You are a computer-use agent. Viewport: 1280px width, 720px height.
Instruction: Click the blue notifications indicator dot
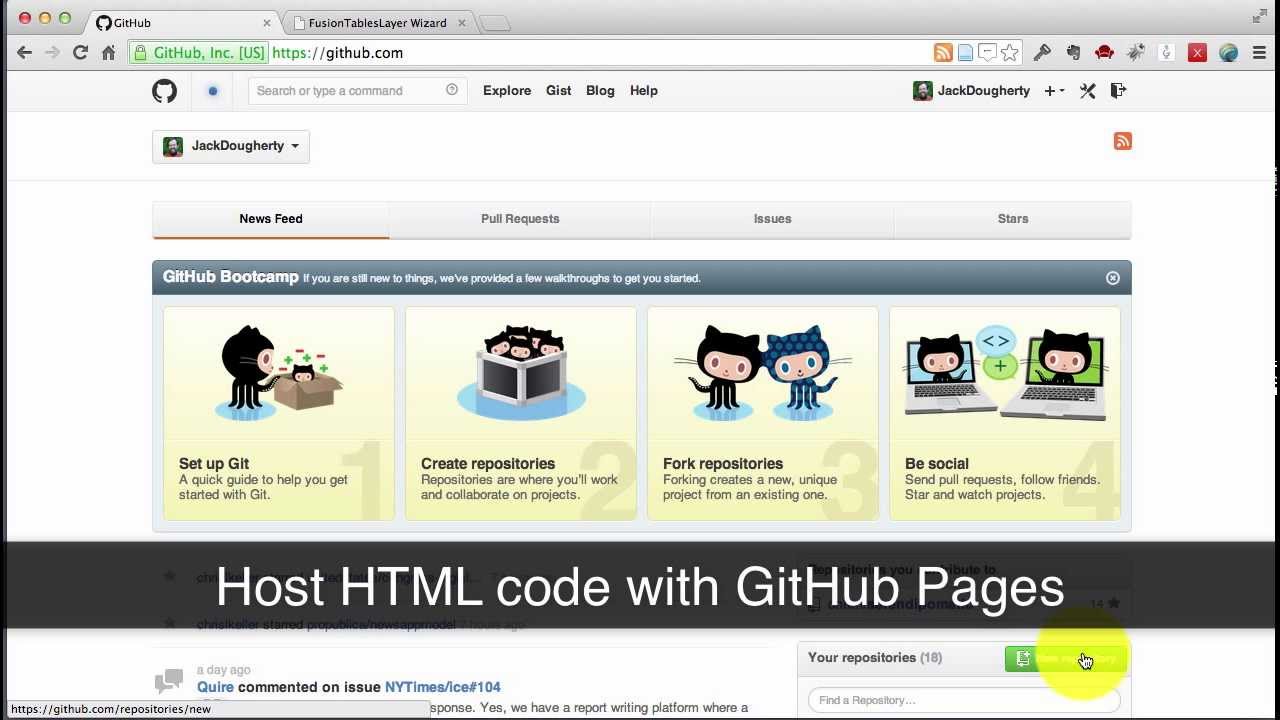(x=212, y=91)
